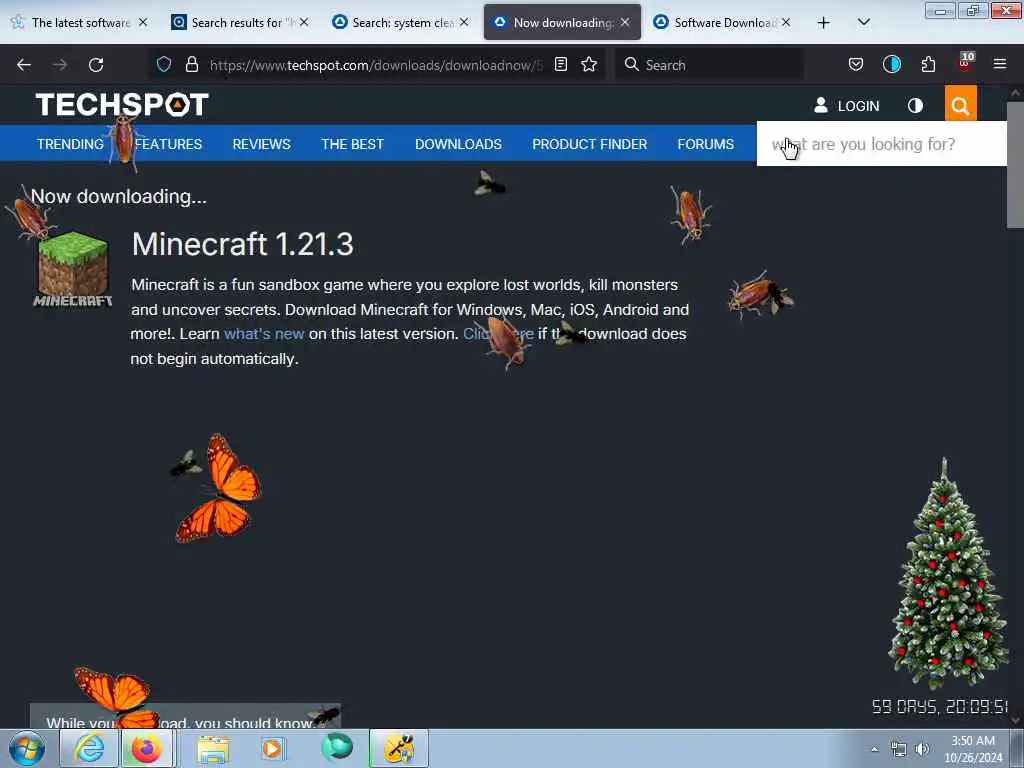
Task: Open a new tab with the plus button
Action: [824, 23]
